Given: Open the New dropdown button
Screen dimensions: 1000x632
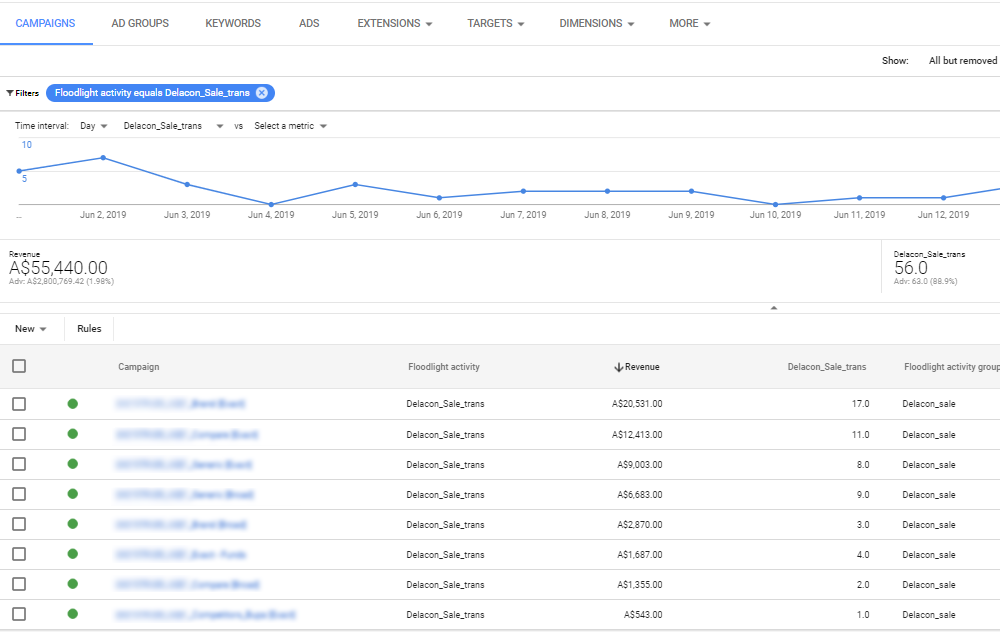Looking at the screenshot, I should click(31, 329).
